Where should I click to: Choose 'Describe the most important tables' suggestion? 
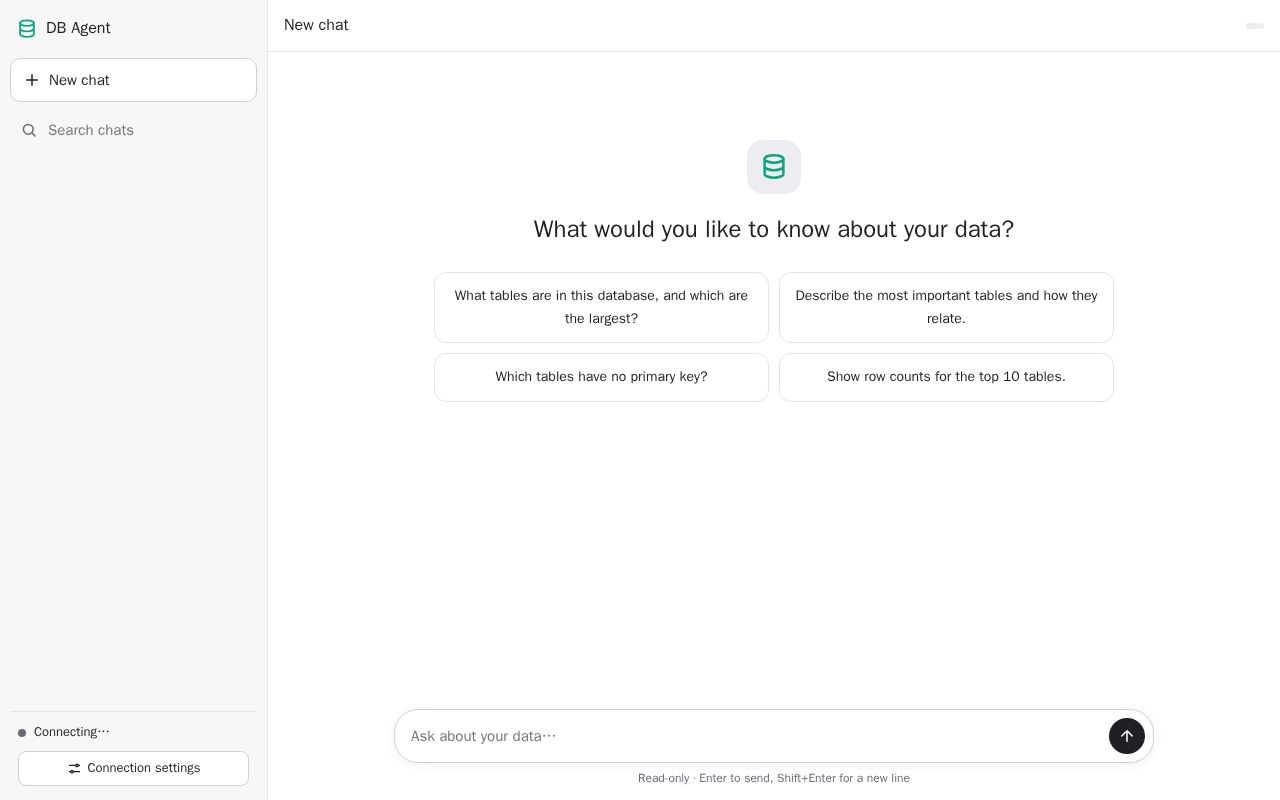pos(946,307)
